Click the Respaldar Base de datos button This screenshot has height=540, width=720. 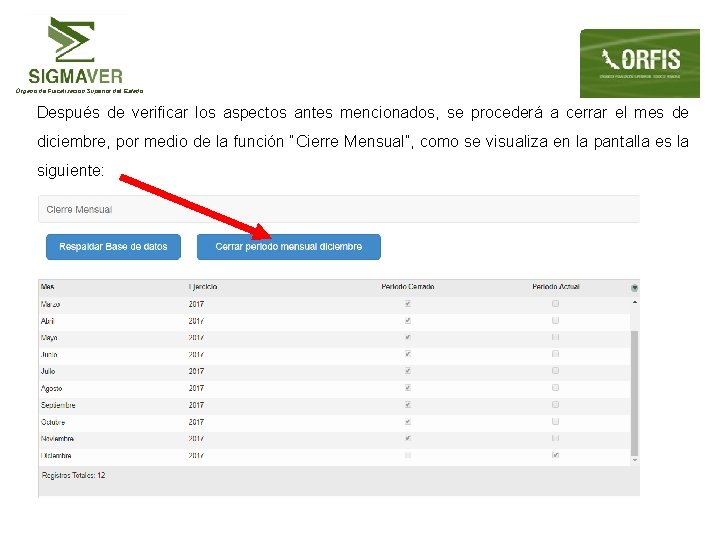[113, 247]
